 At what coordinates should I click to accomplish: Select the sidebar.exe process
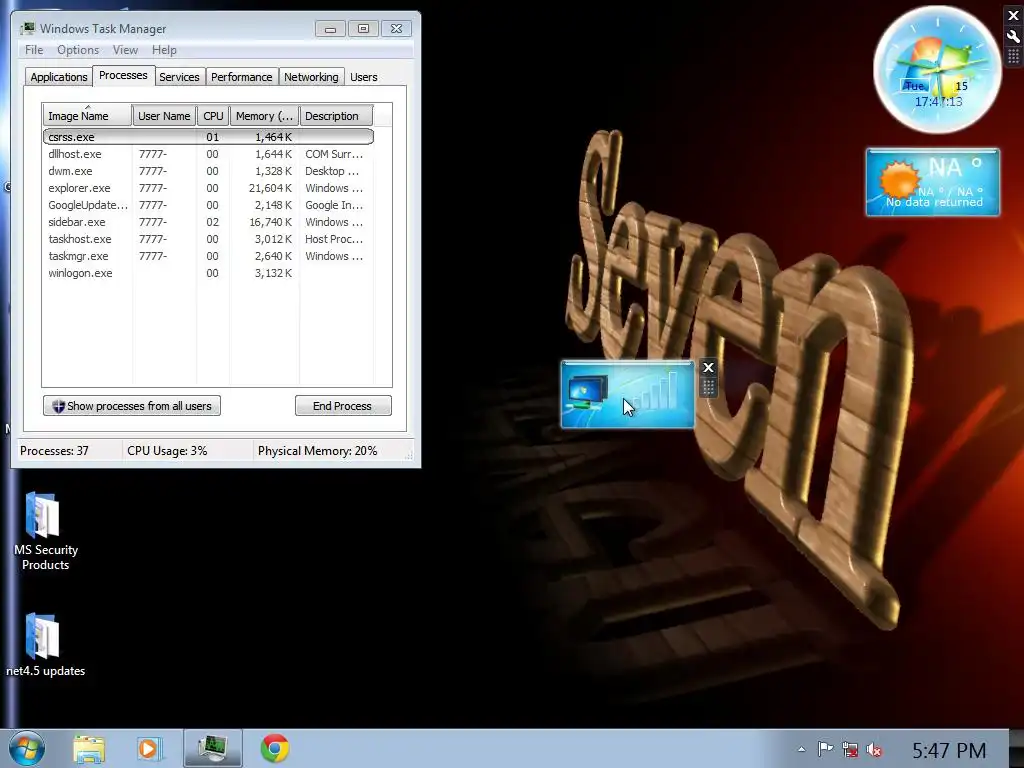(x=208, y=222)
